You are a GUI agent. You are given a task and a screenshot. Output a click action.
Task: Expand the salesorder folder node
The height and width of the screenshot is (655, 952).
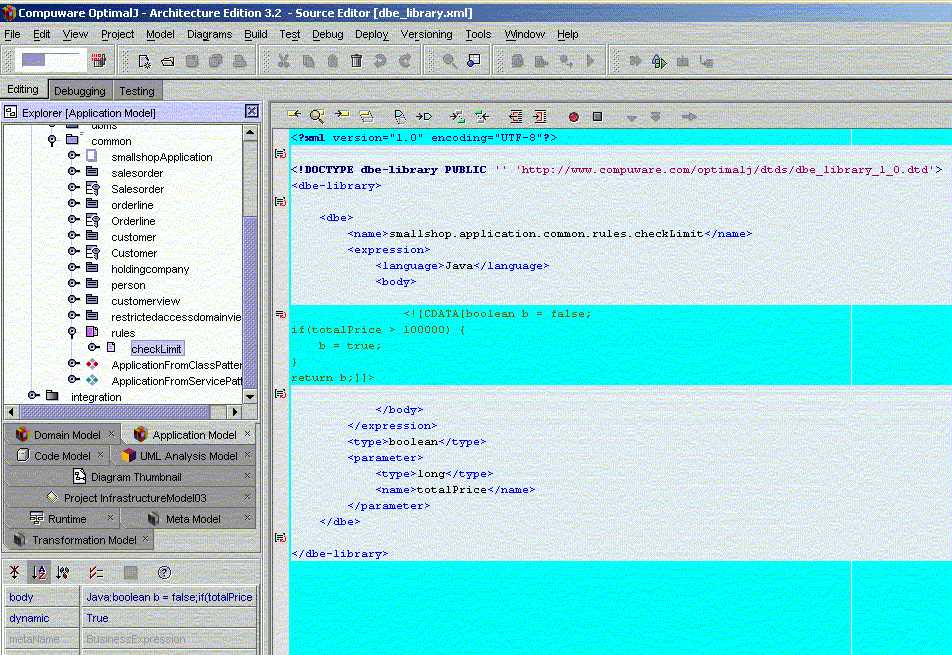pos(73,172)
